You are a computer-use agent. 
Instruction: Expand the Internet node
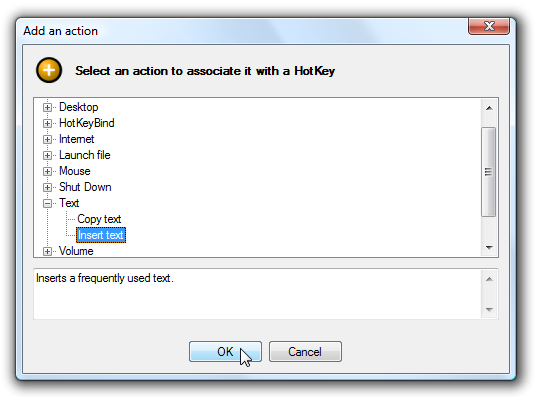47,139
